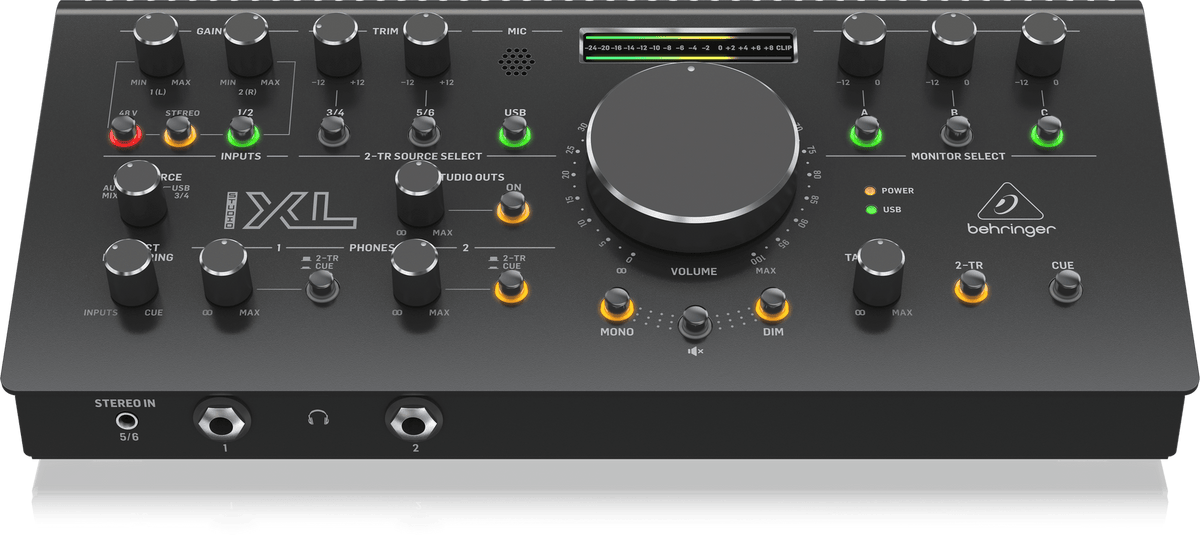Click the built-in talkback mic grille
Viewport: 1200px width, 538px height.
[x=516, y=62]
